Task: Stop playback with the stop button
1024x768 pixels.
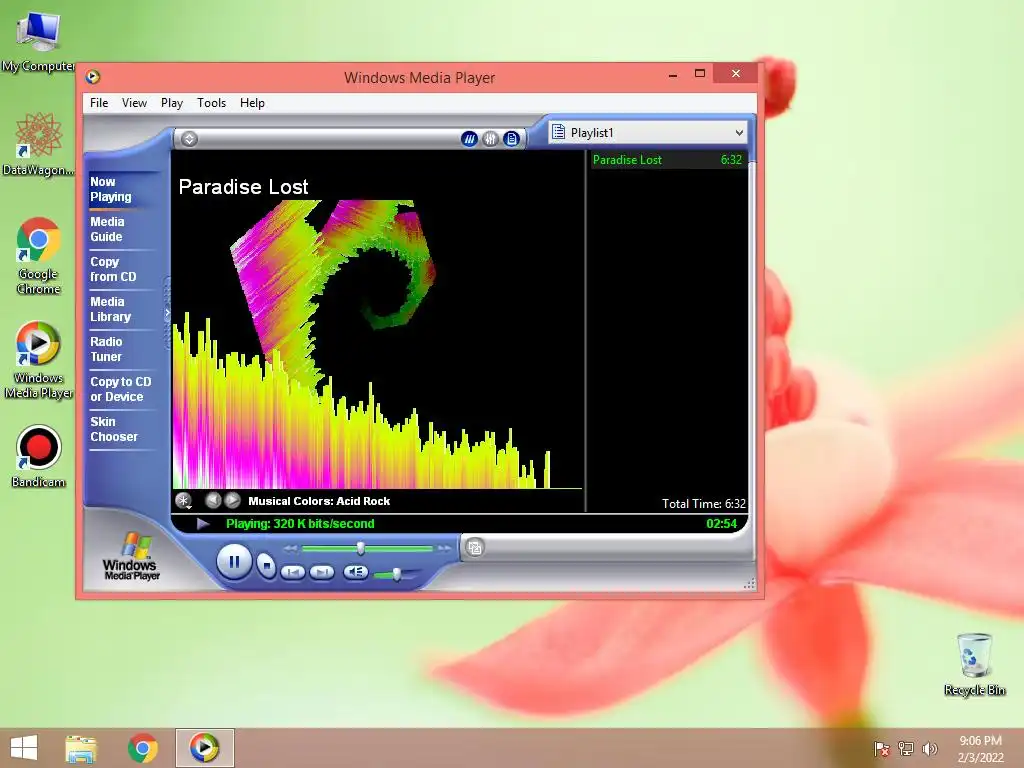Action: (266, 565)
